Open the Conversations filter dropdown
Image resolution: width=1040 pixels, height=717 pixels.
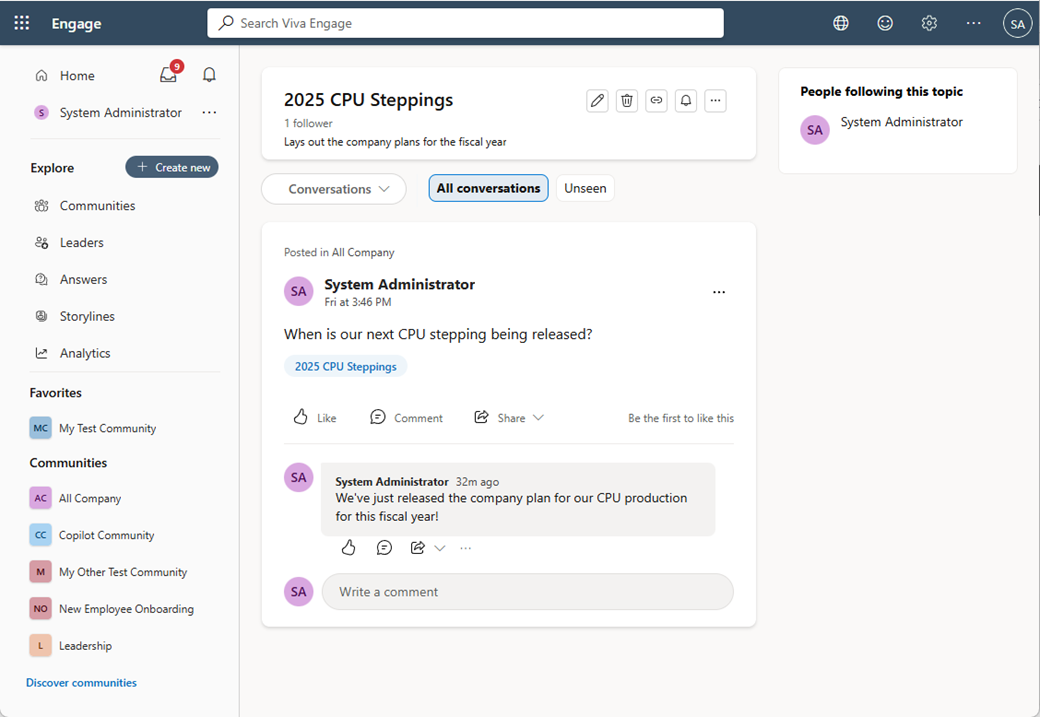pos(333,188)
